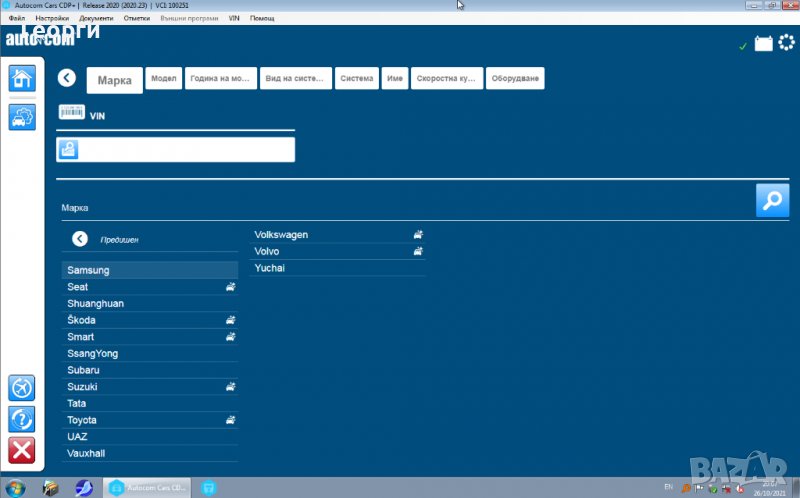This screenshot has height=498, width=800.
Task: Open the Документи menu
Action: 96,18
